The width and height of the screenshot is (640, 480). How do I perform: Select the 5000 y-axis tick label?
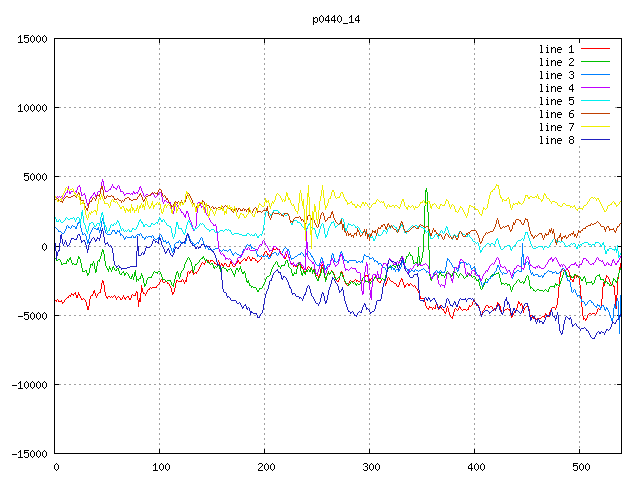[x=34, y=177]
